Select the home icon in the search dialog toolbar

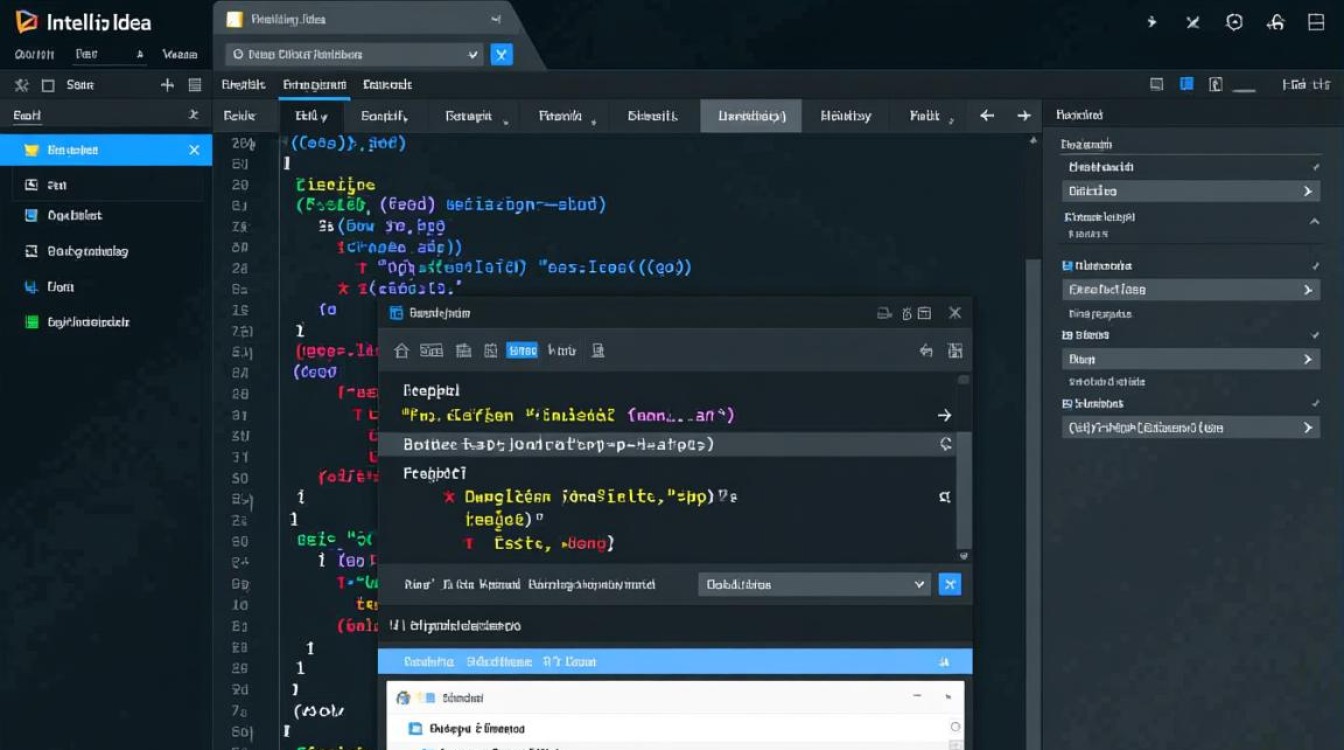point(403,352)
